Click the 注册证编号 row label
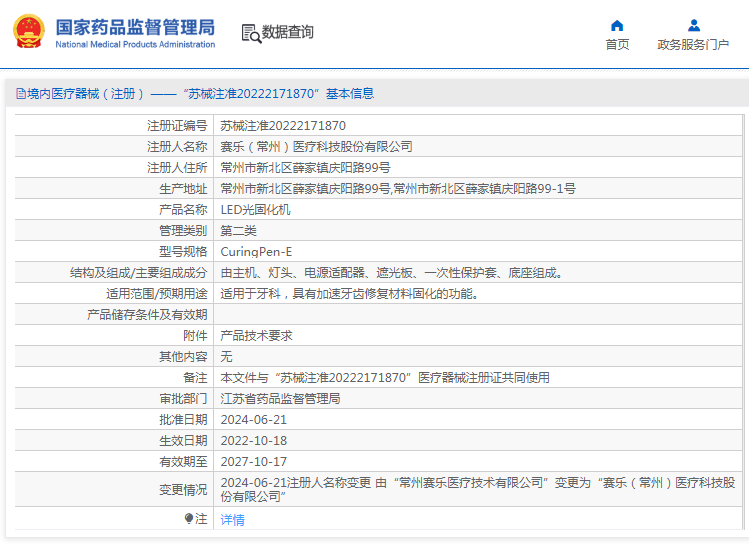Image resolution: width=749 pixels, height=545 pixels. click(177, 126)
